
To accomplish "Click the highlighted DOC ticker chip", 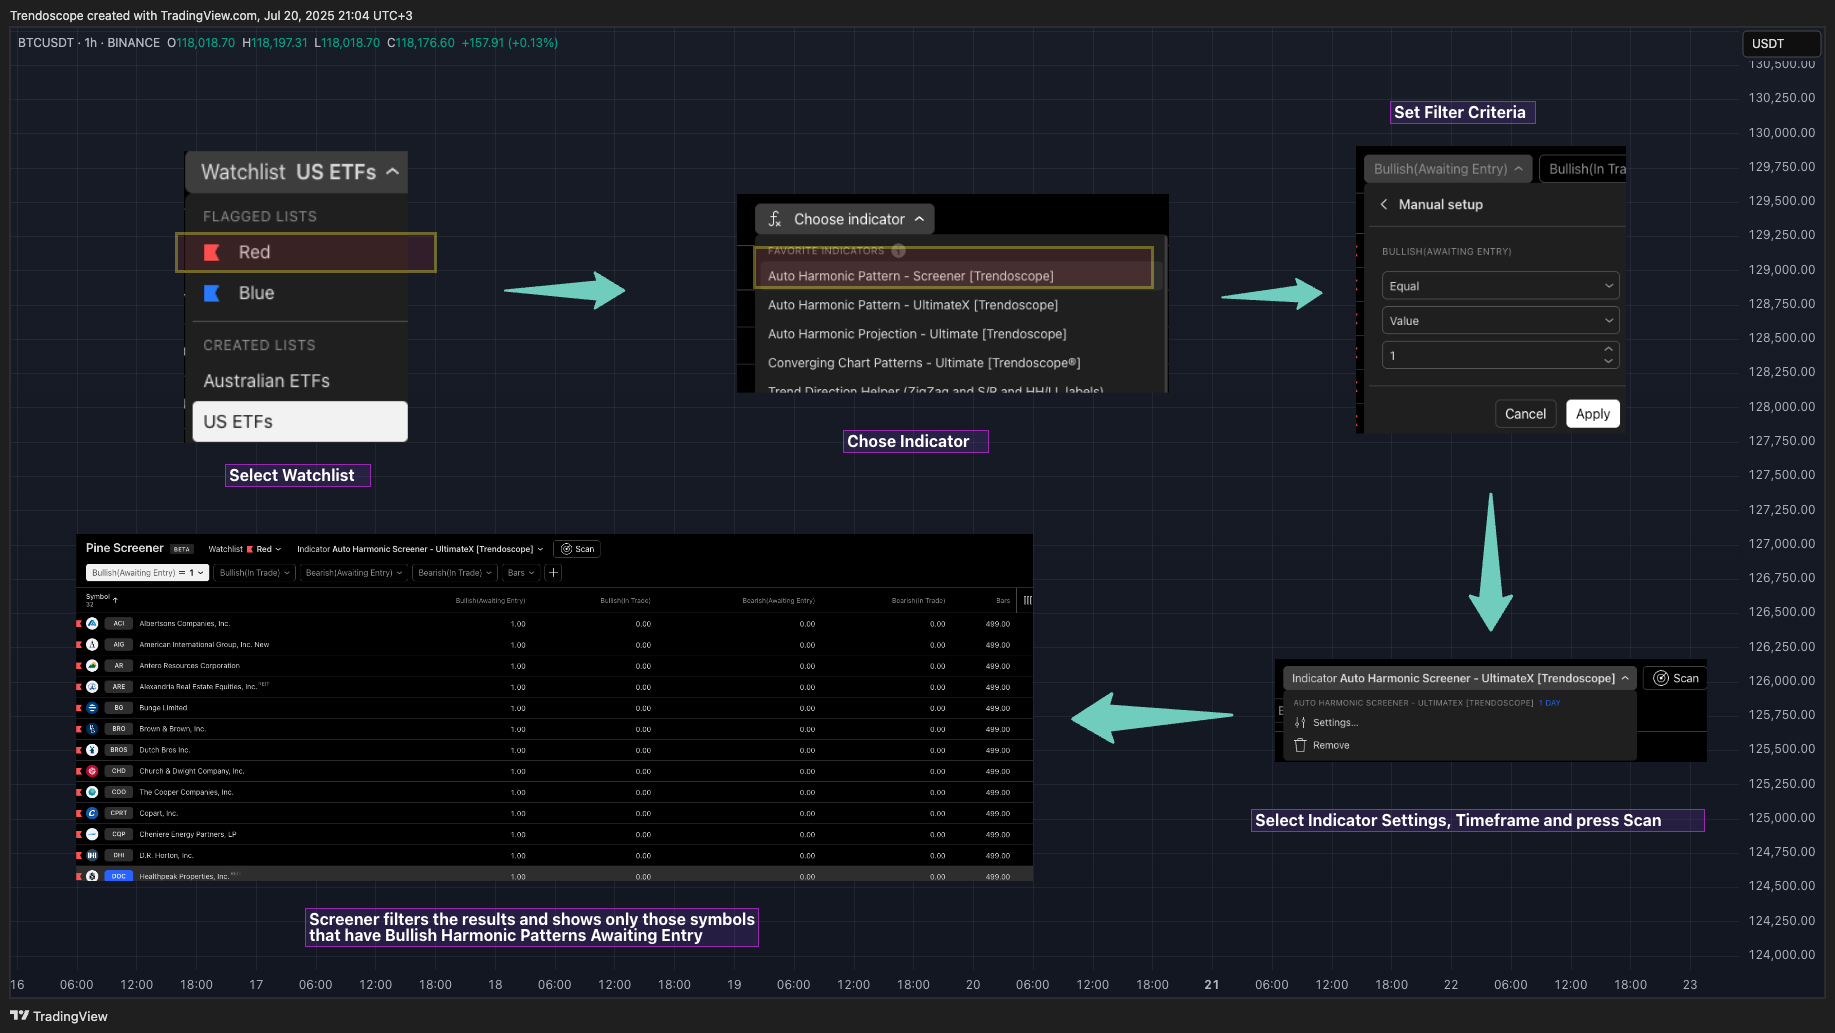I will (119, 876).
